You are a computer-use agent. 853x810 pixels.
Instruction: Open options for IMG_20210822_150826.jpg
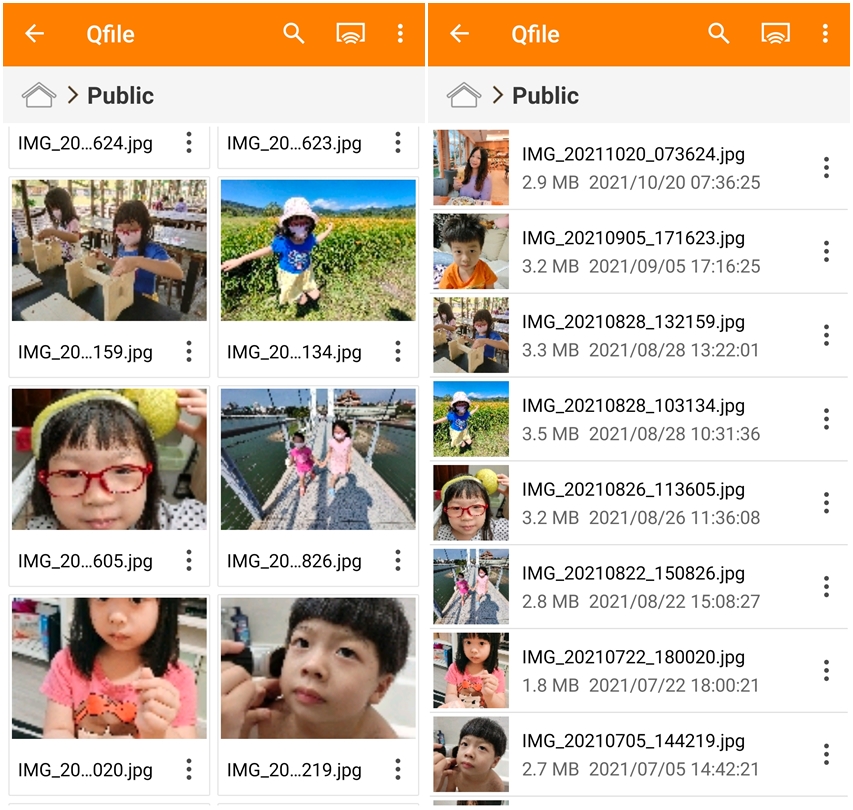tap(826, 586)
